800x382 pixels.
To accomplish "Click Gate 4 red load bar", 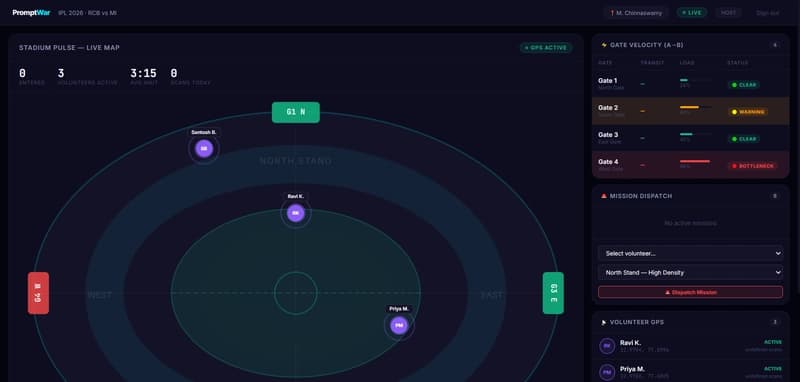I will coord(695,161).
